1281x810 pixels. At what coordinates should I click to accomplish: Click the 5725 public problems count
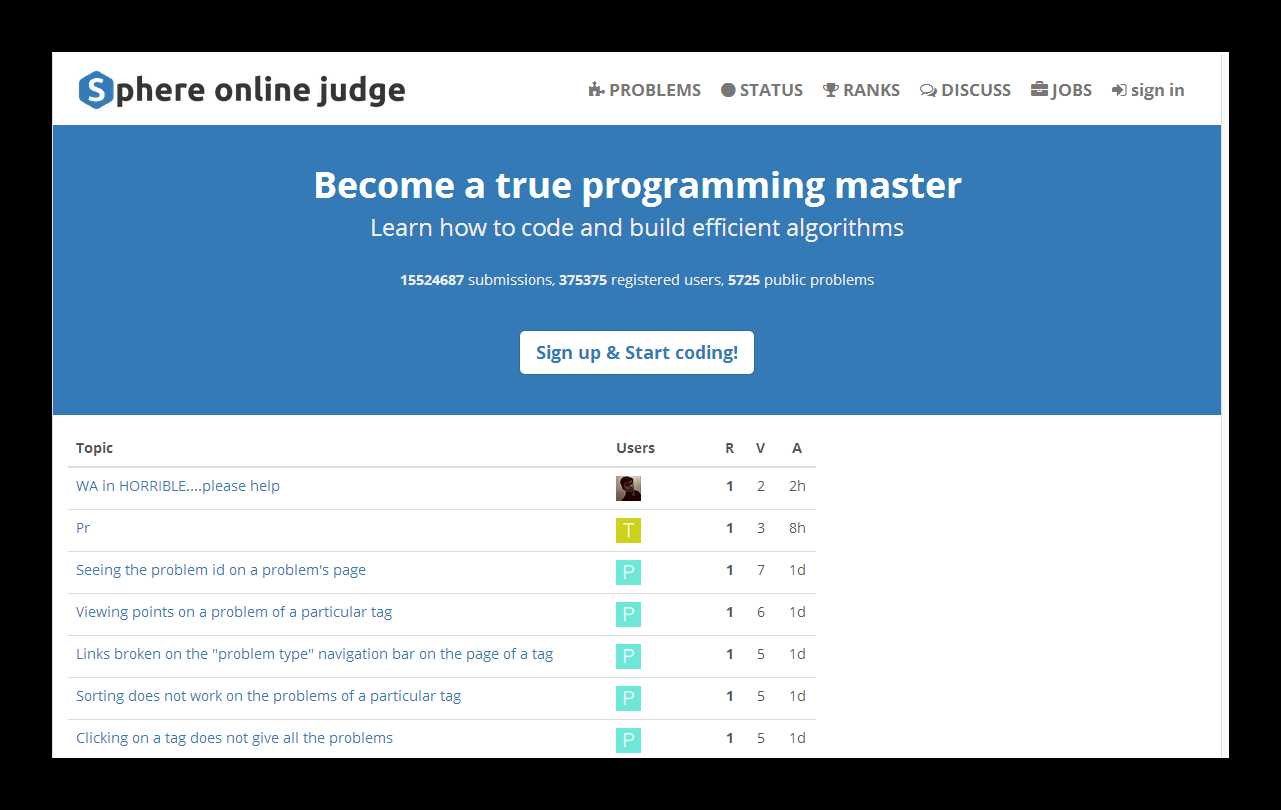coord(744,280)
